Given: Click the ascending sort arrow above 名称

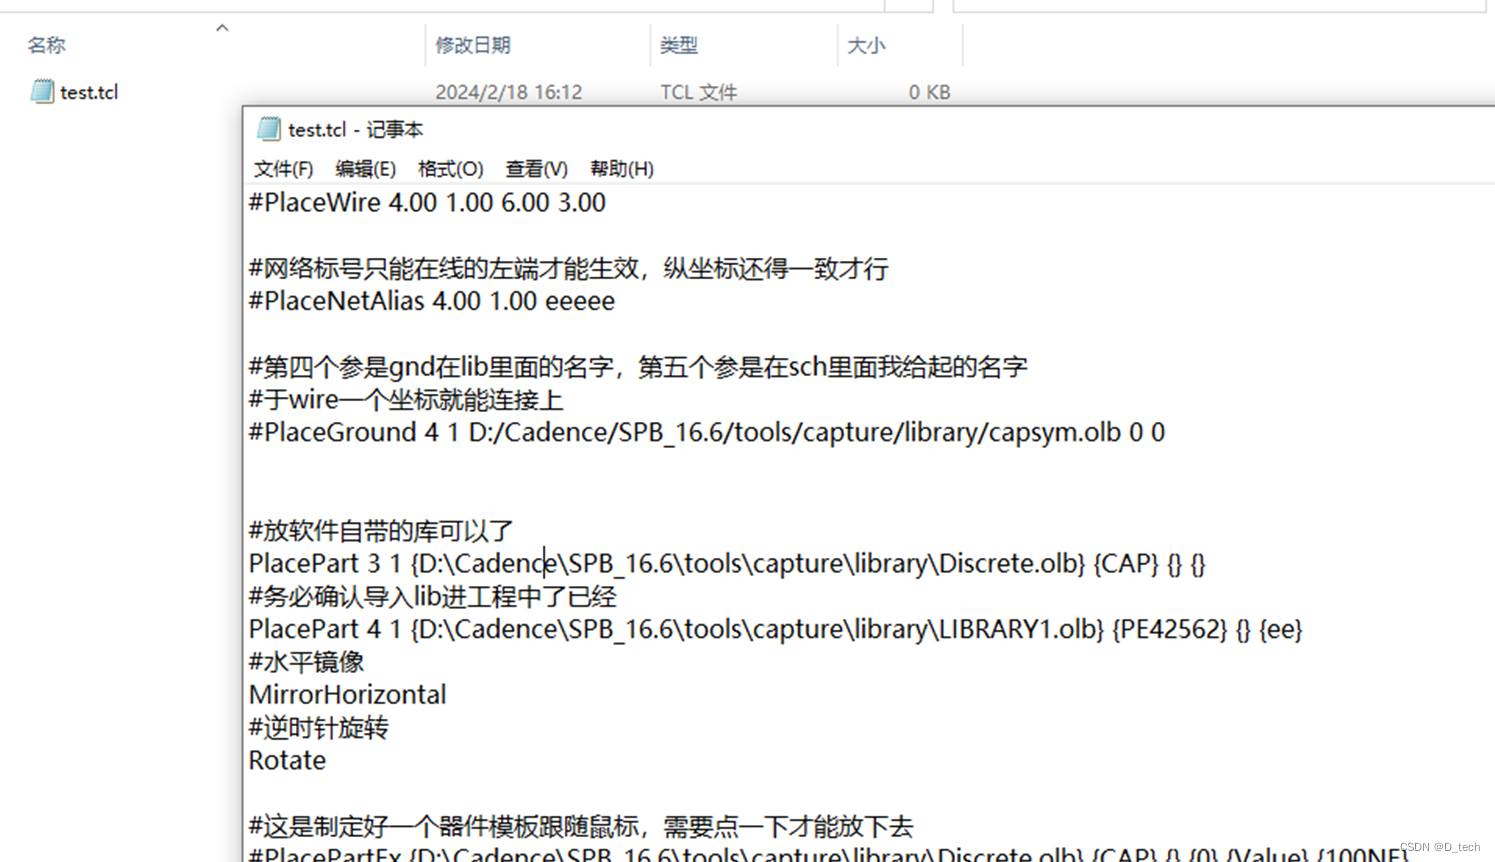Looking at the screenshot, I should (222, 27).
